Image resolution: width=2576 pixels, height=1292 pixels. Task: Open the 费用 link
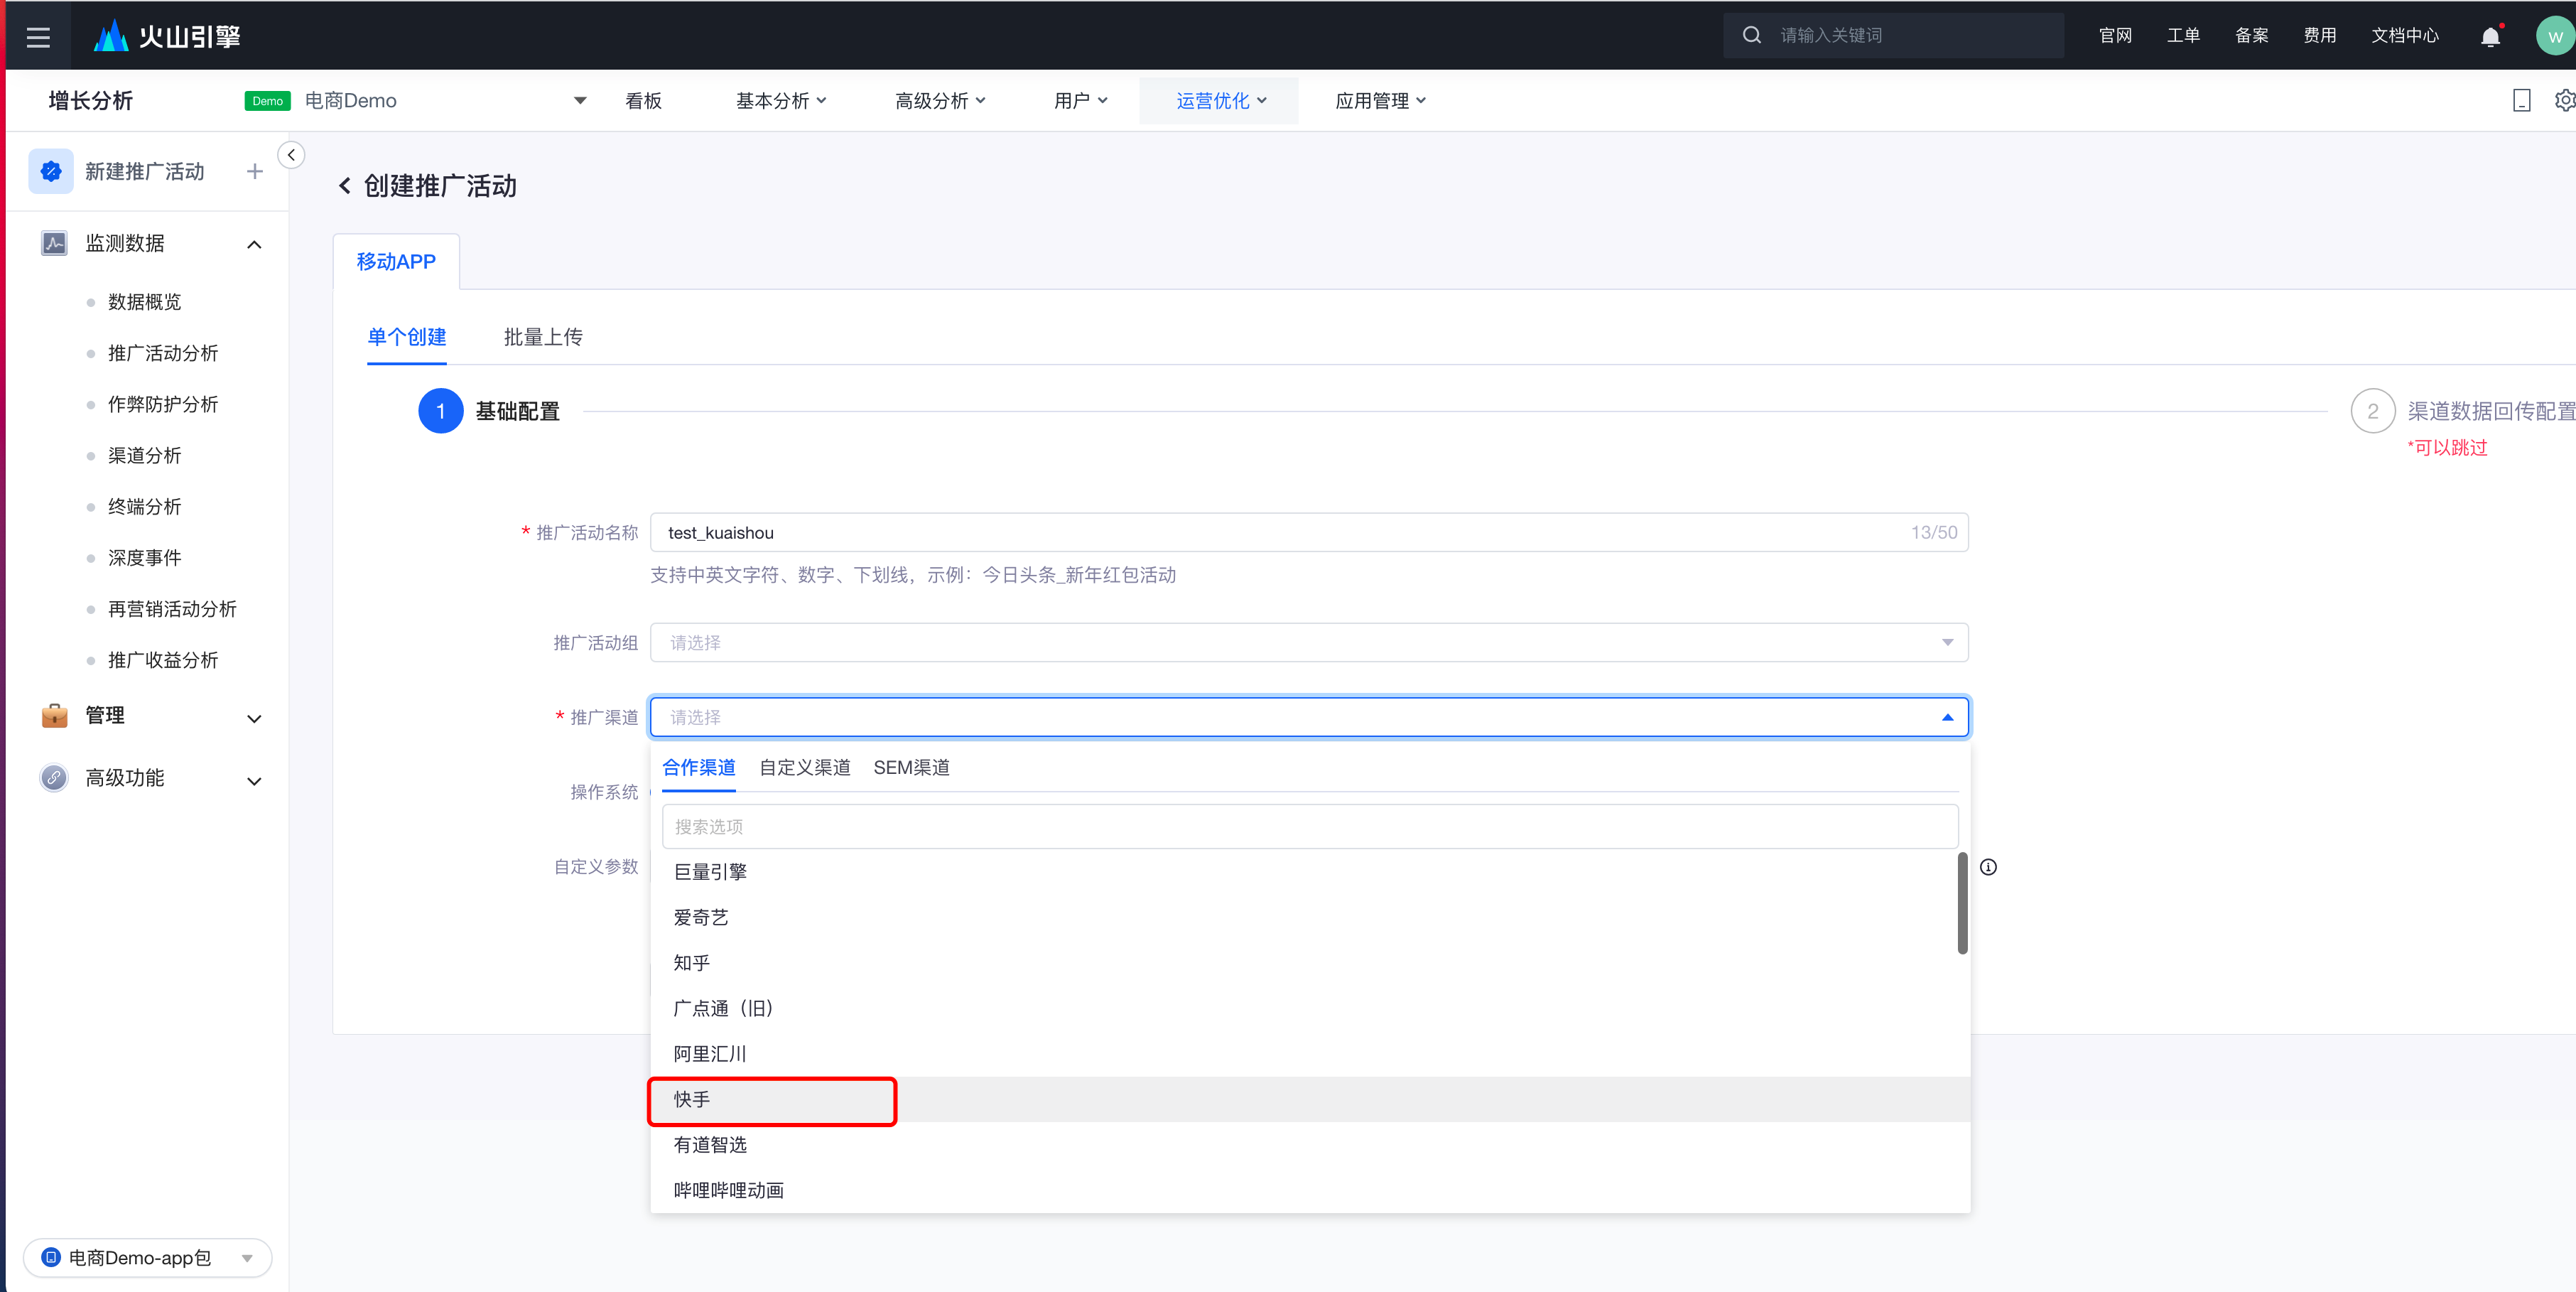[x=2319, y=36]
